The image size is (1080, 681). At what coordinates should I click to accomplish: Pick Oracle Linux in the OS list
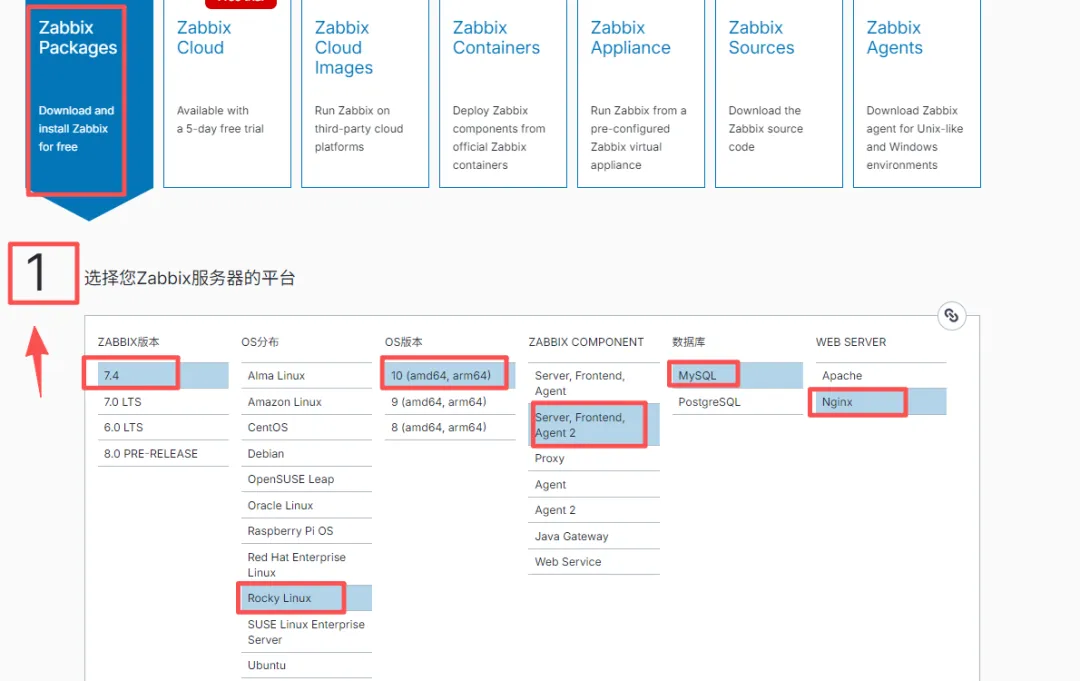307,505
